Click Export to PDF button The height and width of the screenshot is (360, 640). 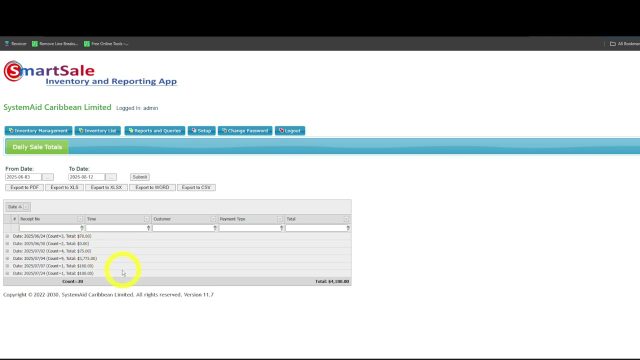[24, 187]
